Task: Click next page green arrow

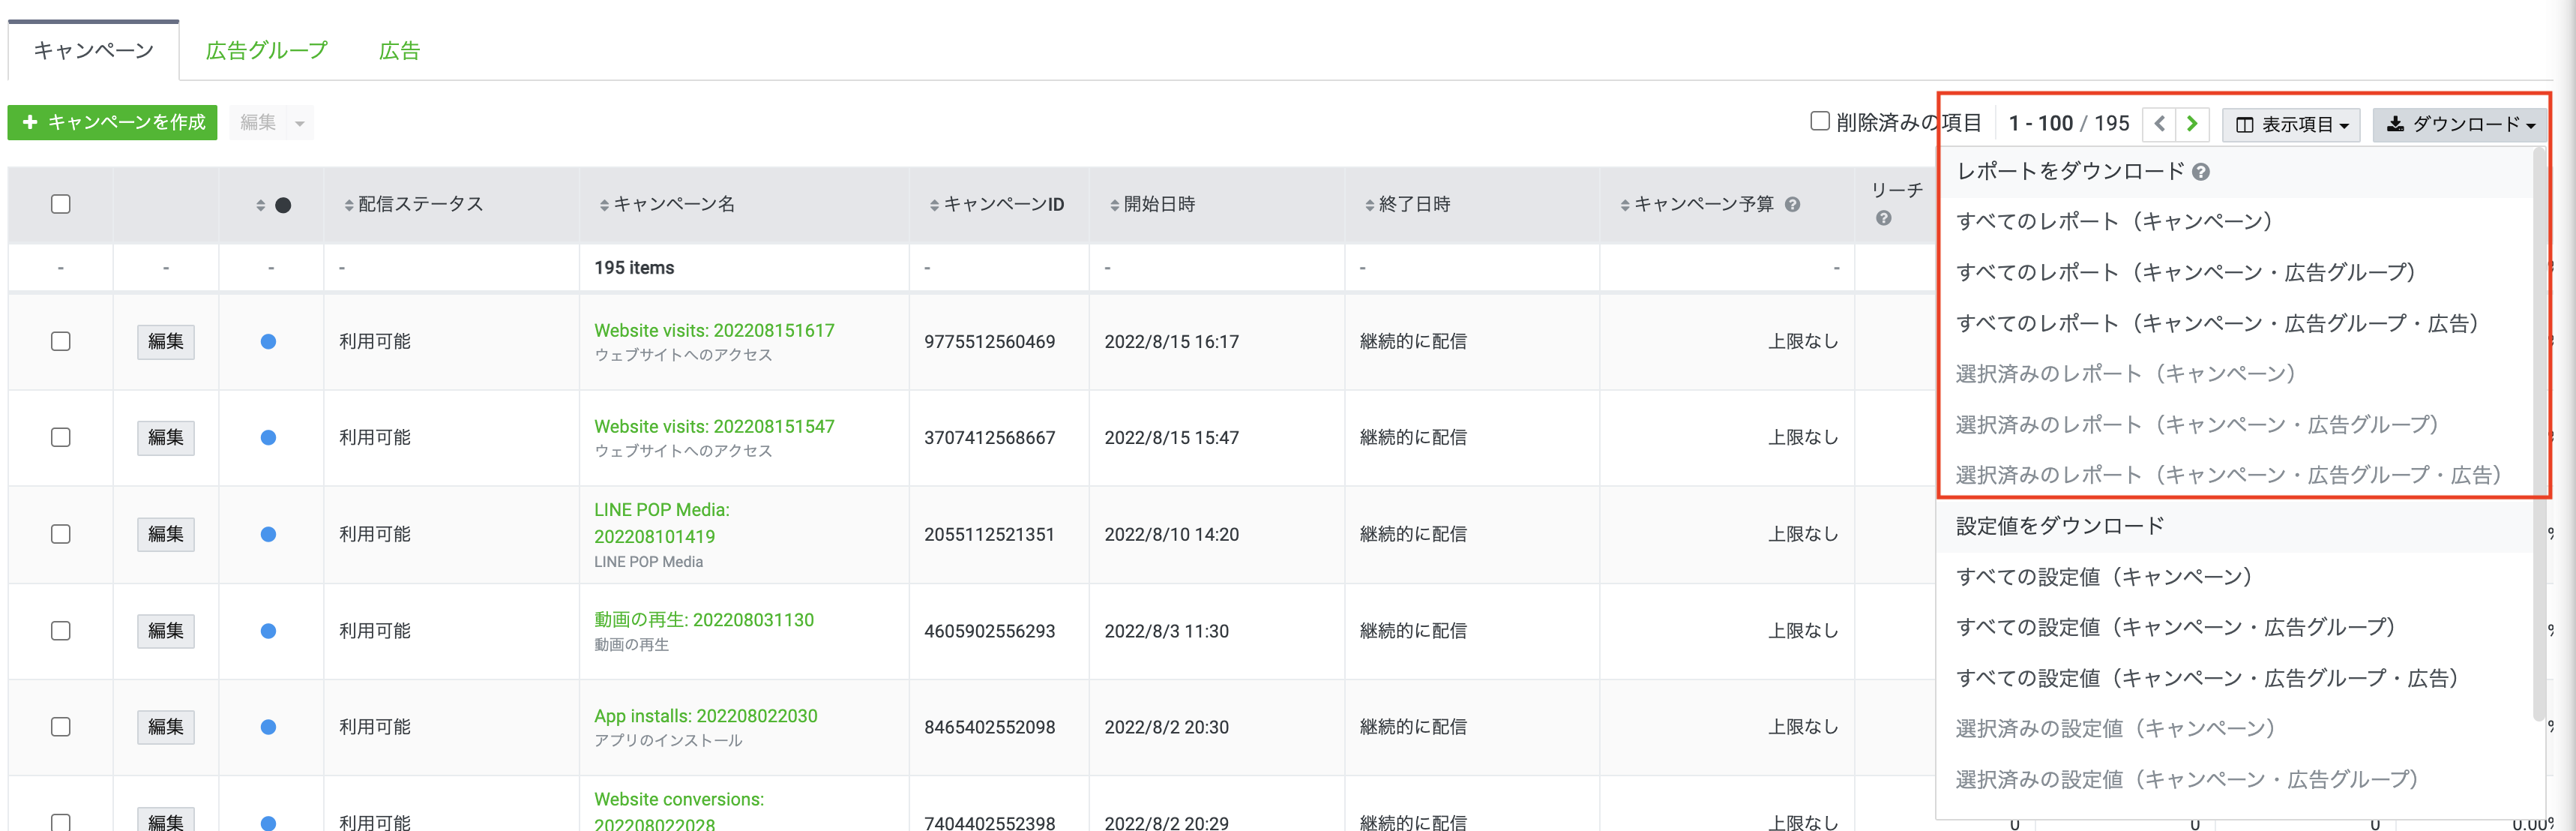Action: pos(2191,124)
